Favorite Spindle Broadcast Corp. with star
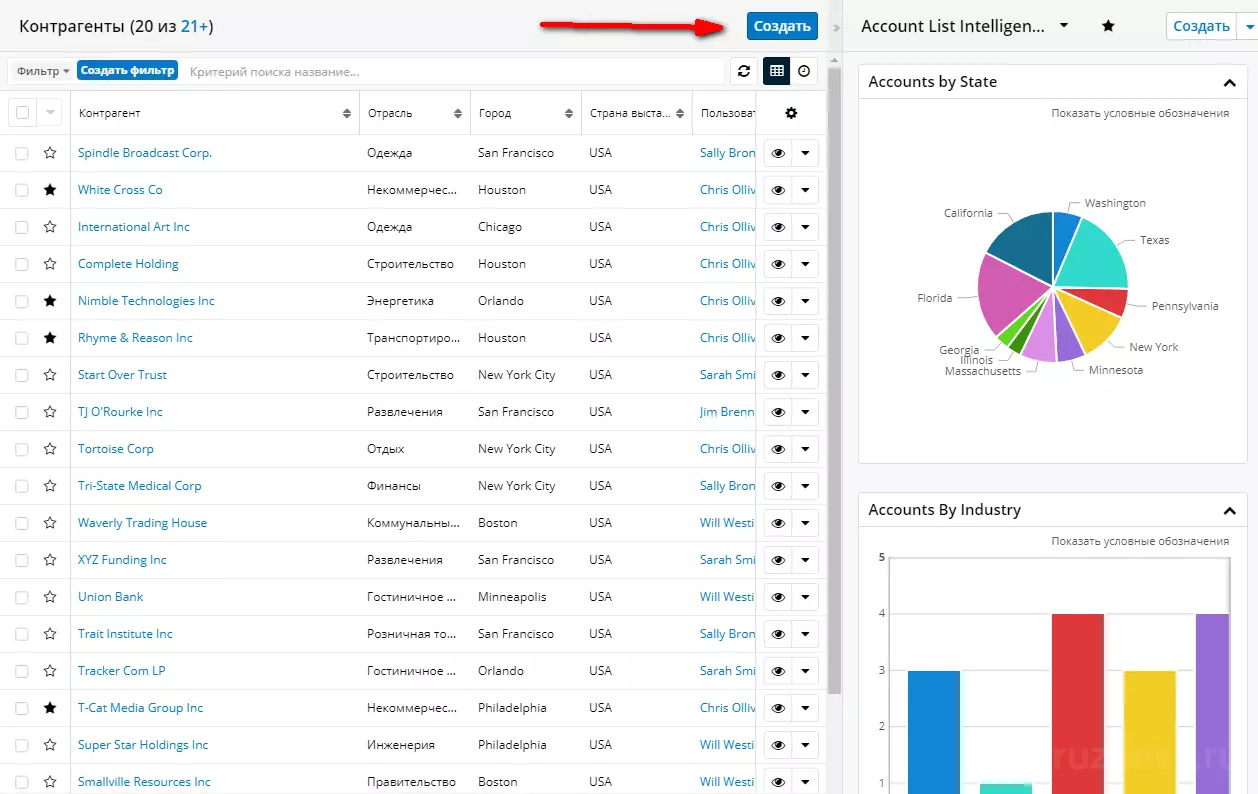 click(x=50, y=153)
